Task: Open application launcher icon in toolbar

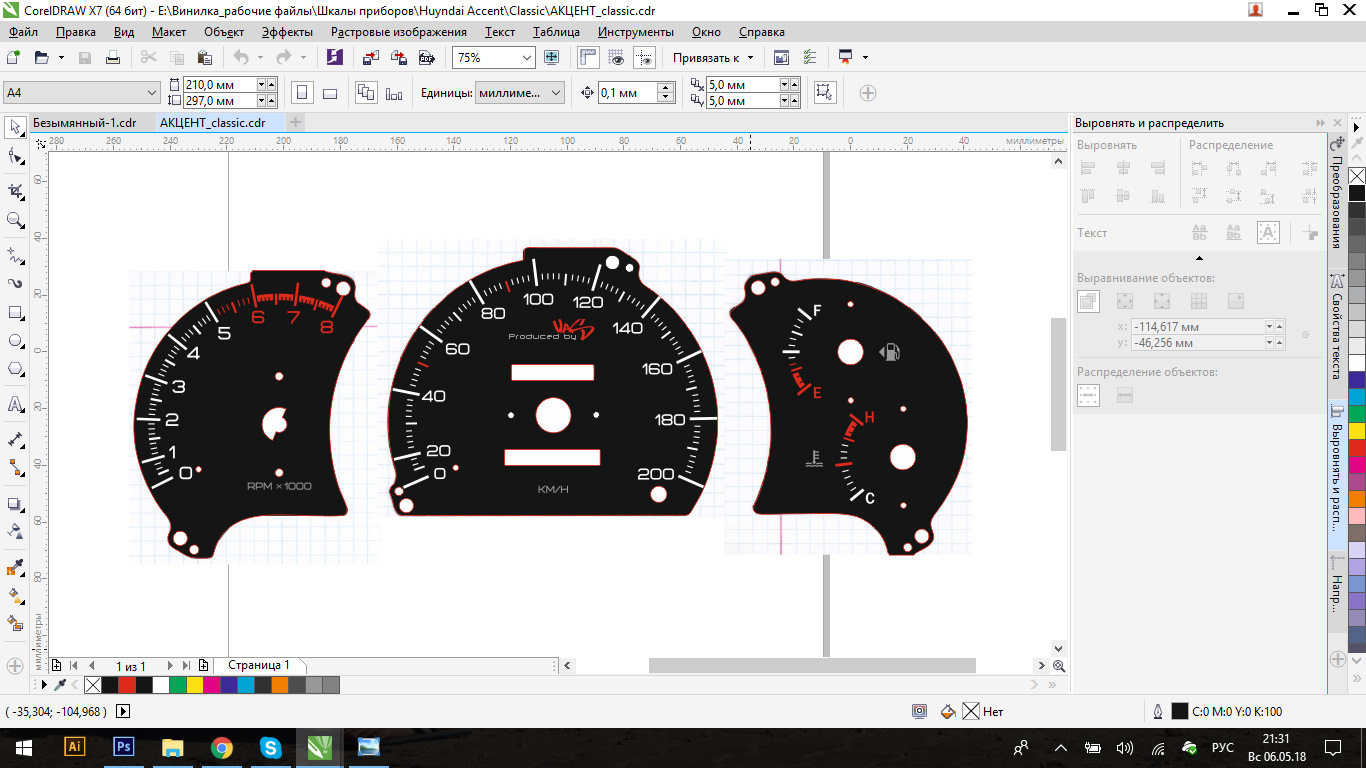Action: (x=846, y=58)
